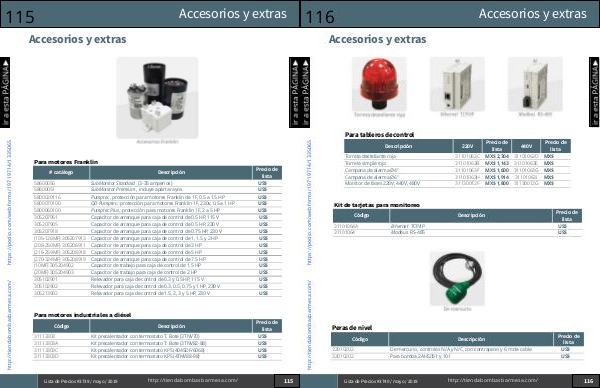Click 'ir a esta PÁGINA' tab on page 115 left edge
Viewport: 600px width, 388px height.
tap(5, 92)
